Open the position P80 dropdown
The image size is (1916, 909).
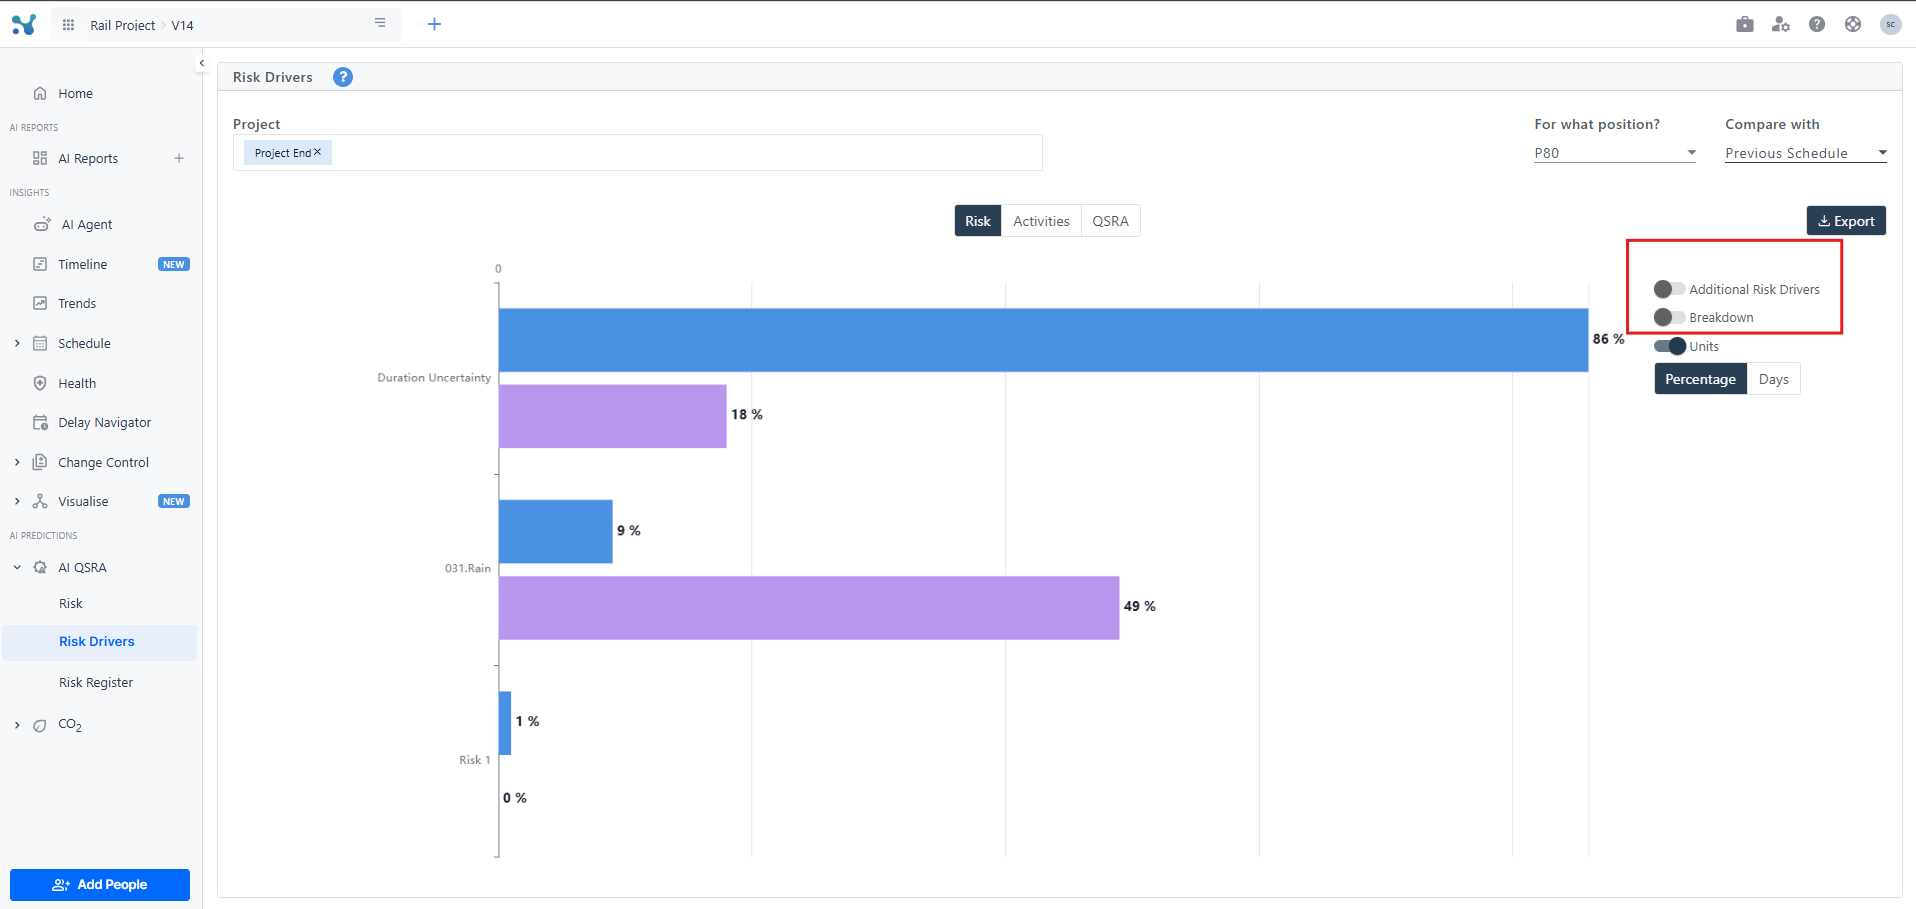click(x=1615, y=153)
